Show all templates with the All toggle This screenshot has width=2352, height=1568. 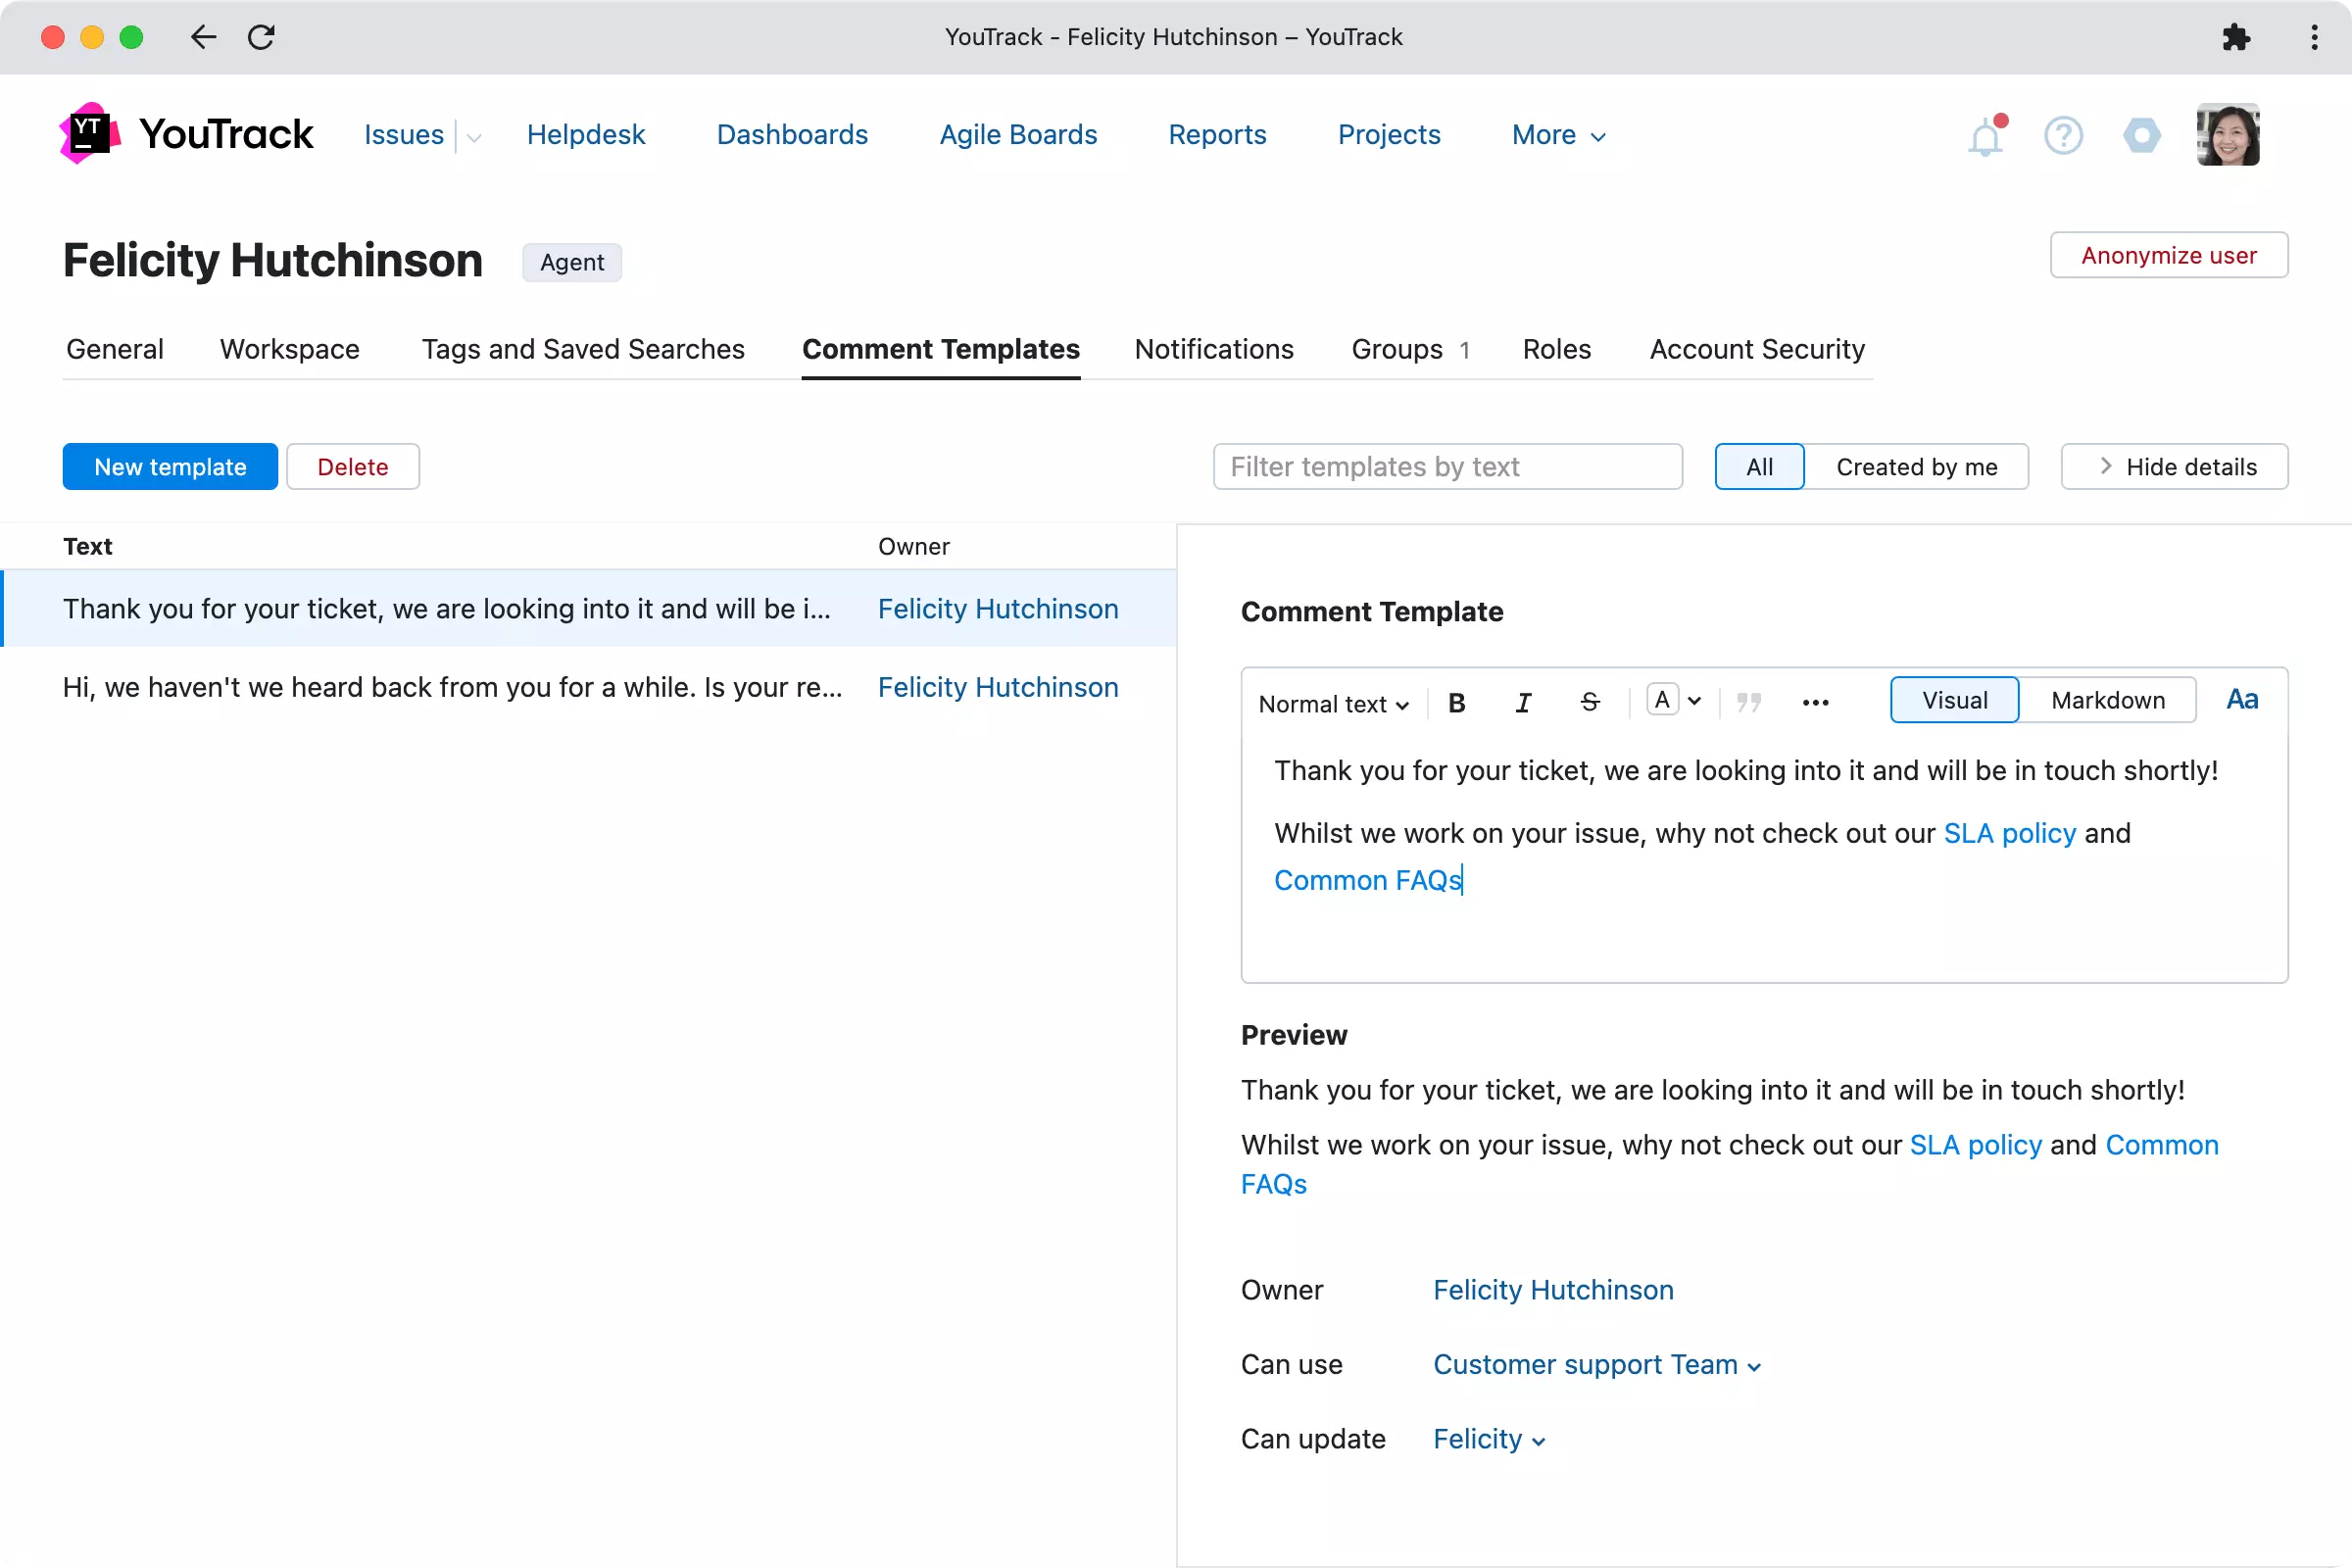[1758, 466]
